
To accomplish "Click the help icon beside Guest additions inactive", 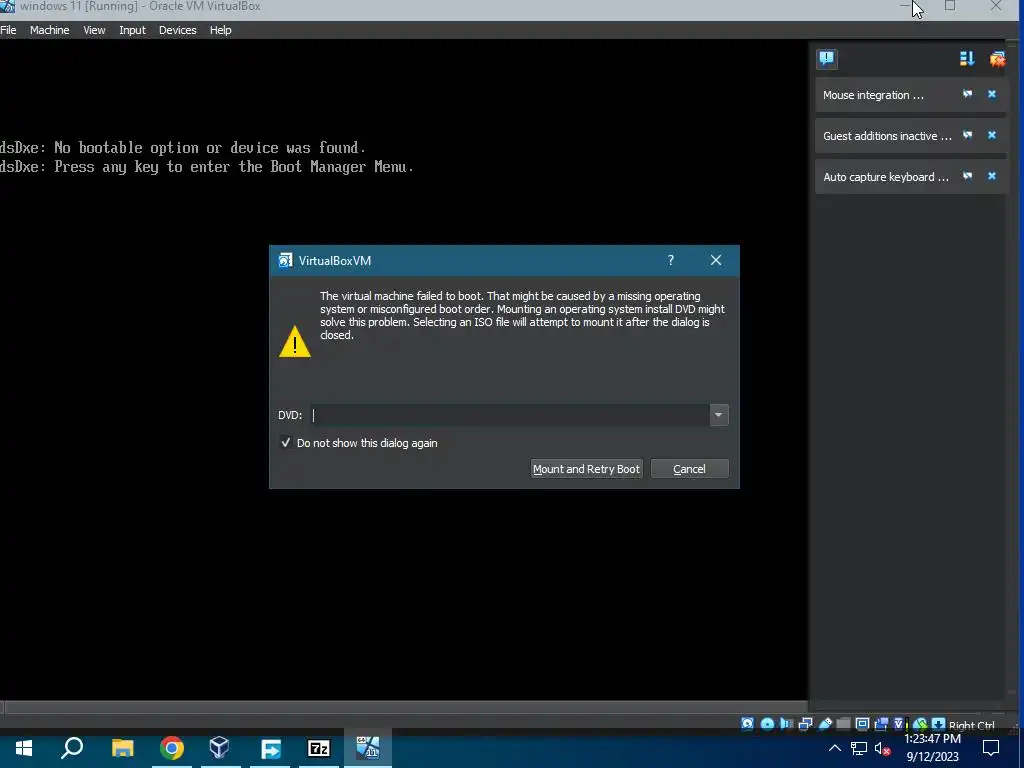I will click(967, 135).
